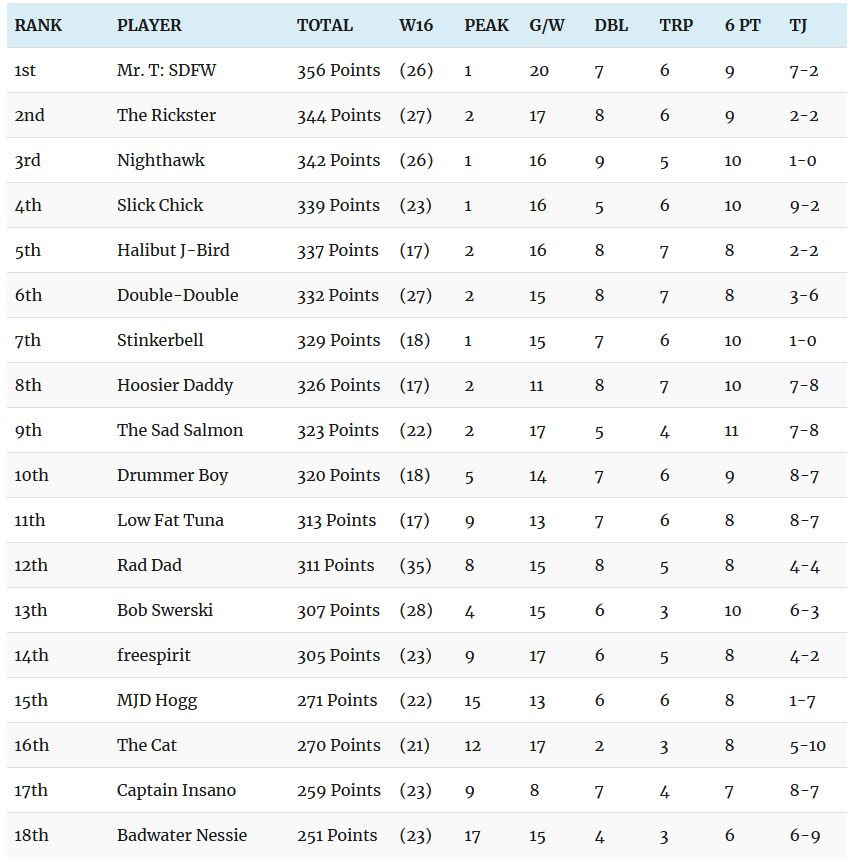This screenshot has height=863, width=852.
Task: Click The Cat's 5-10 TJ record
Action: [x=807, y=745]
